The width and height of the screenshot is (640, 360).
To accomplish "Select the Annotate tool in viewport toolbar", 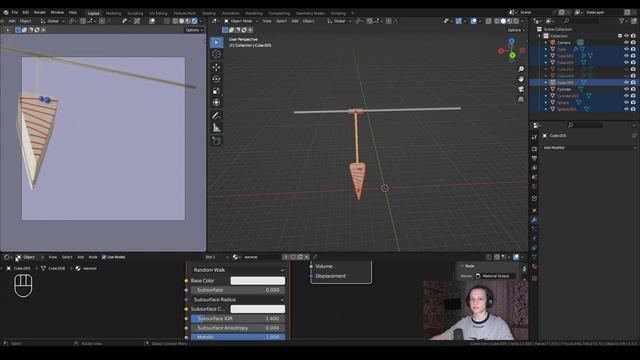I will tap(216, 116).
